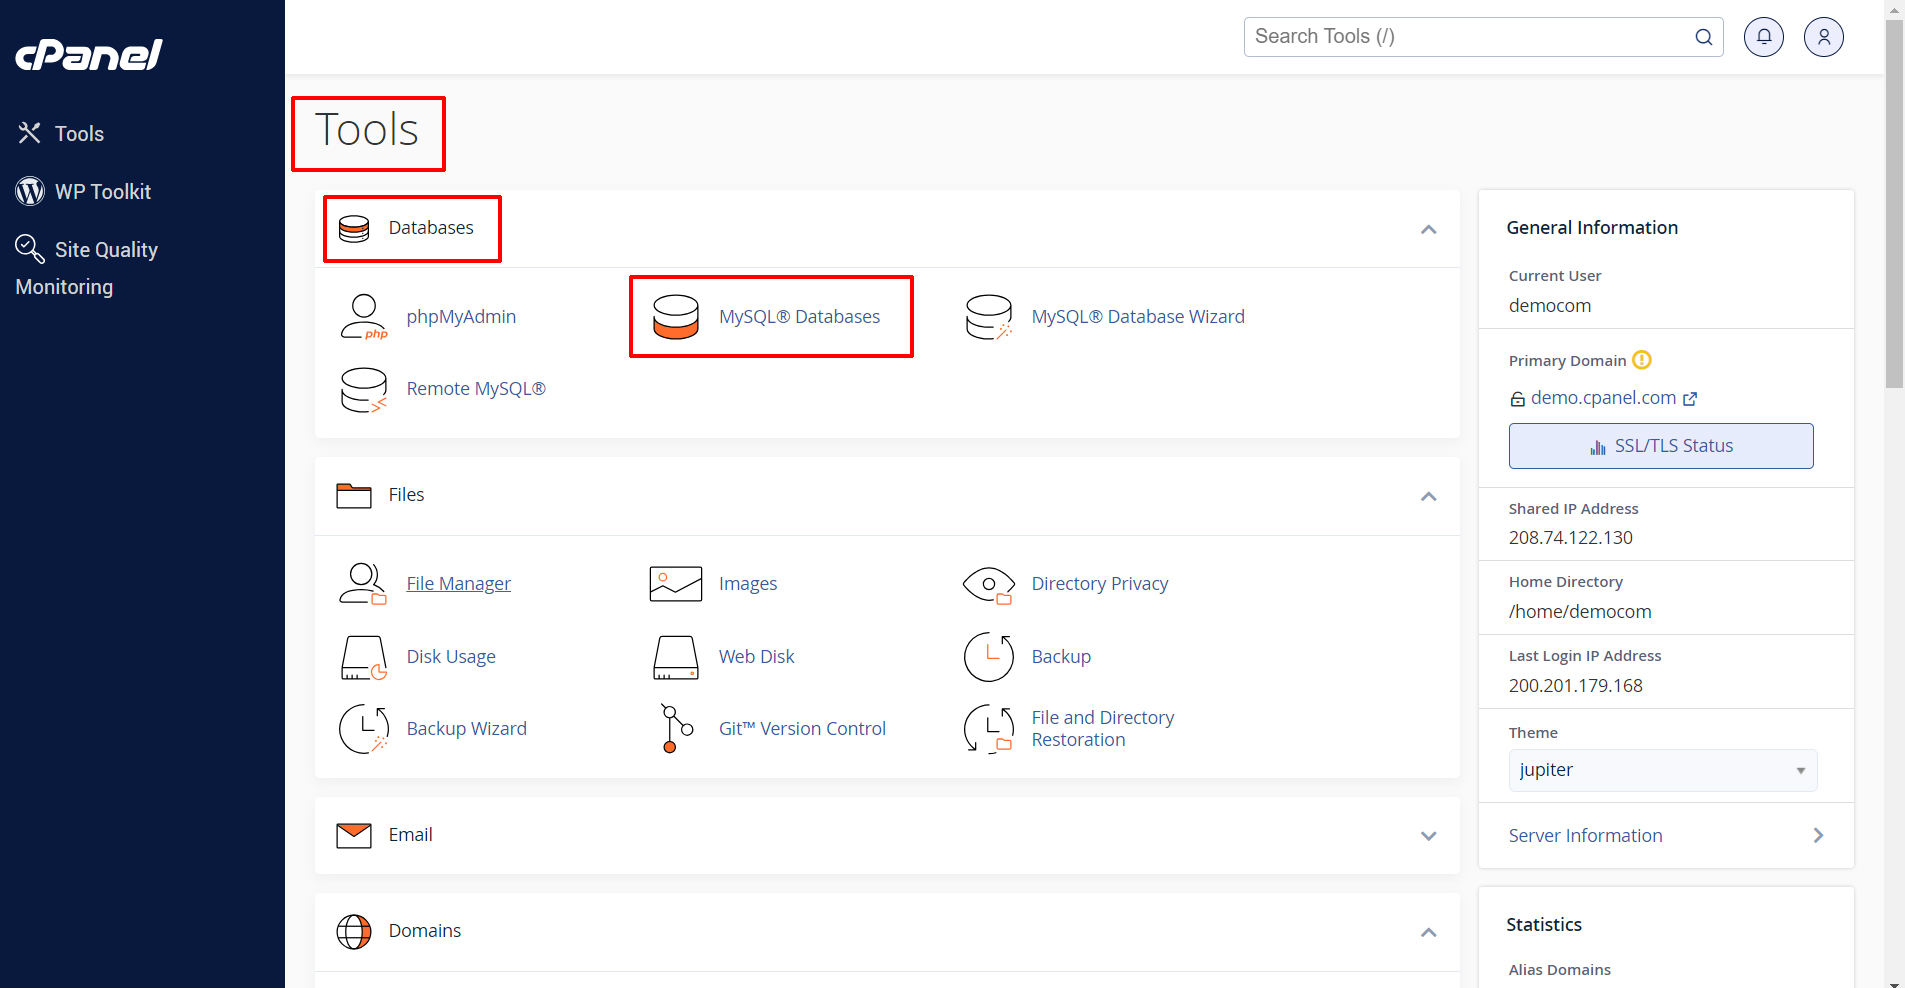Click the Git Version Control icon

point(676,729)
